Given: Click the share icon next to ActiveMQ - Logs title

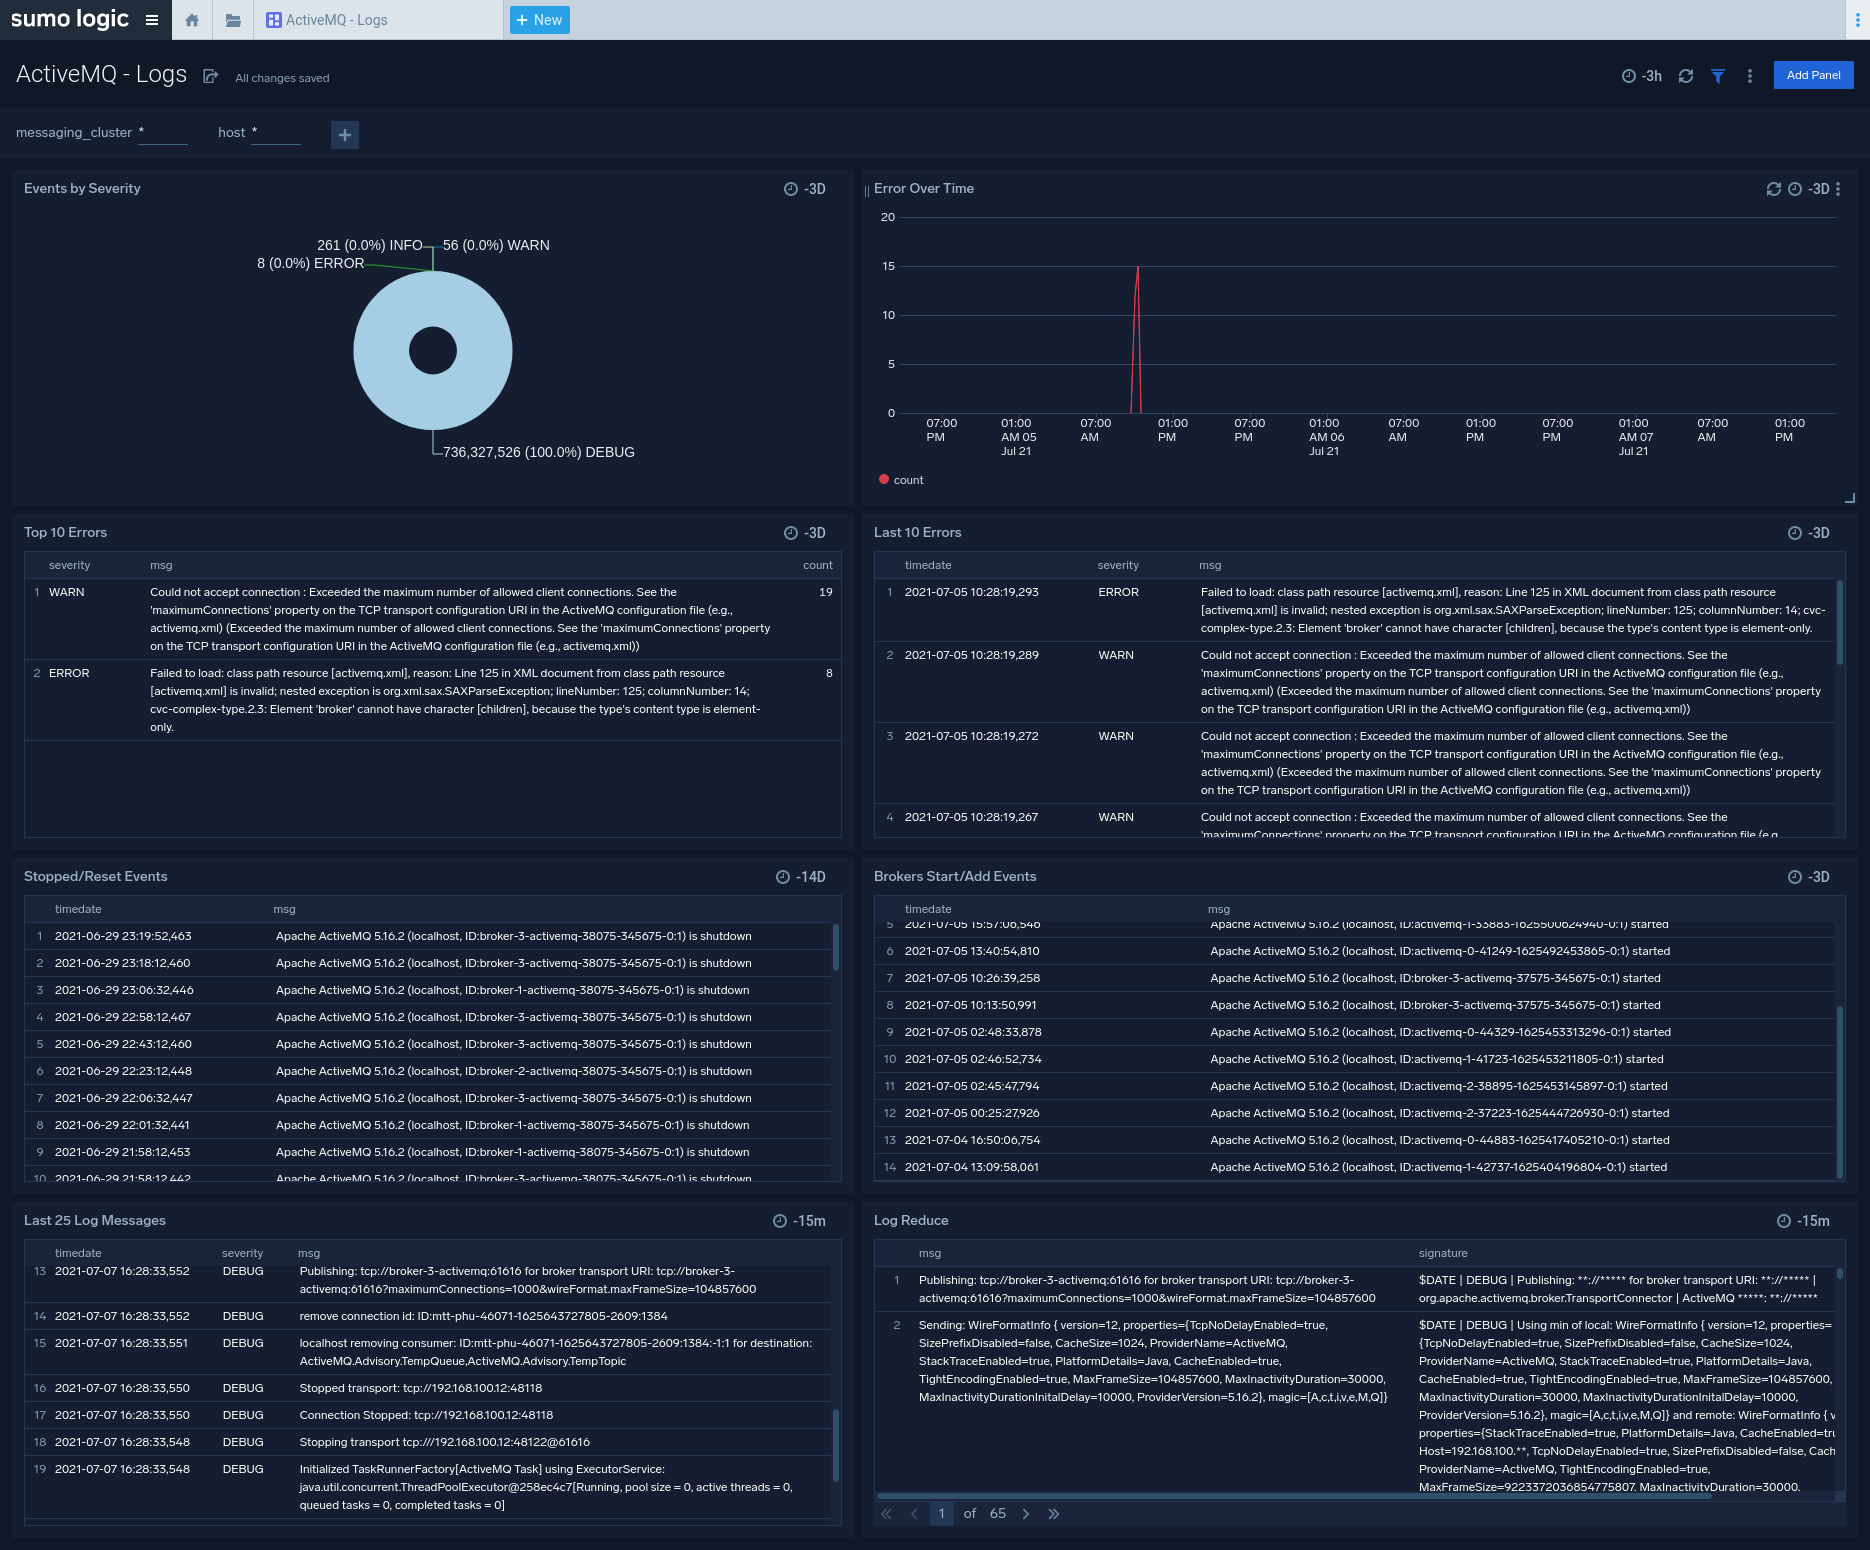Looking at the screenshot, I should tap(210, 75).
